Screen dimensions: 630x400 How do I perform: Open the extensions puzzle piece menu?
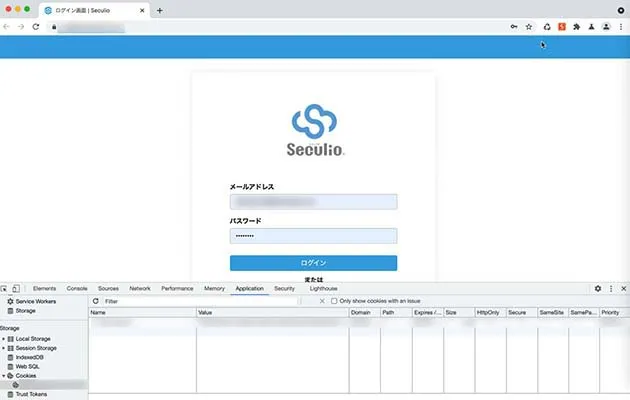click(577, 27)
